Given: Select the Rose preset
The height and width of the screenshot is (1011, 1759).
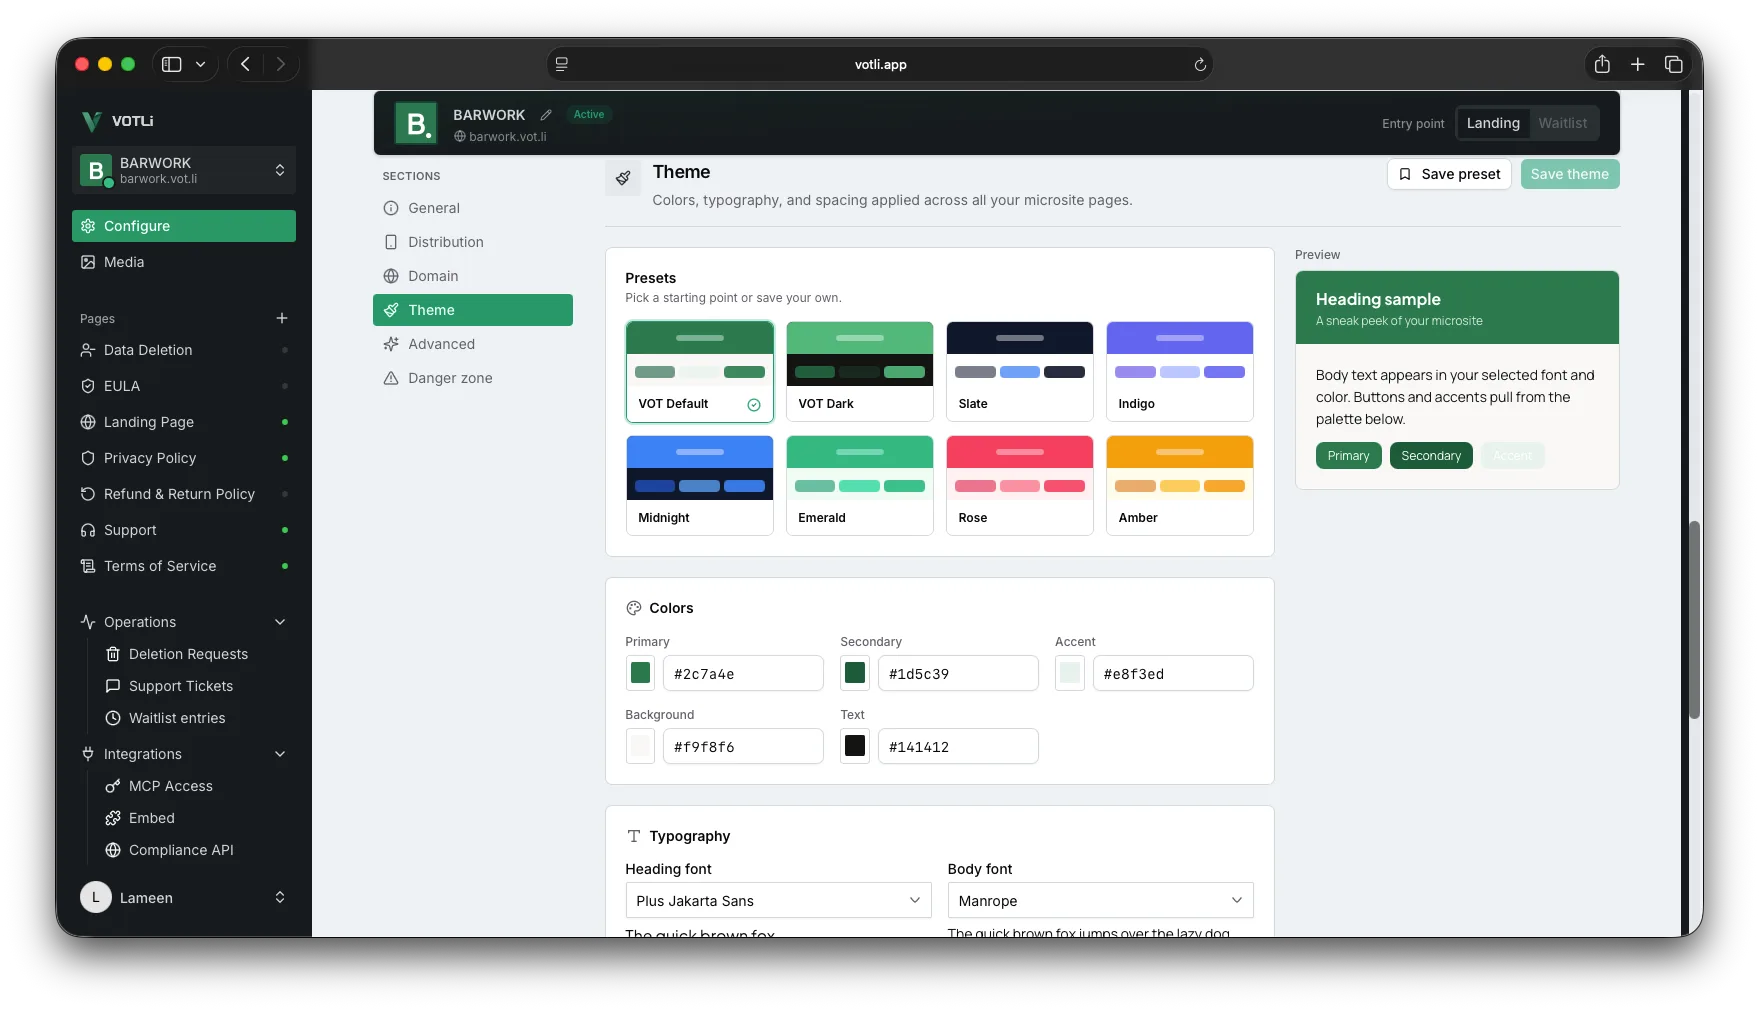Looking at the screenshot, I should pyautogui.click(x=1020, y=486).
